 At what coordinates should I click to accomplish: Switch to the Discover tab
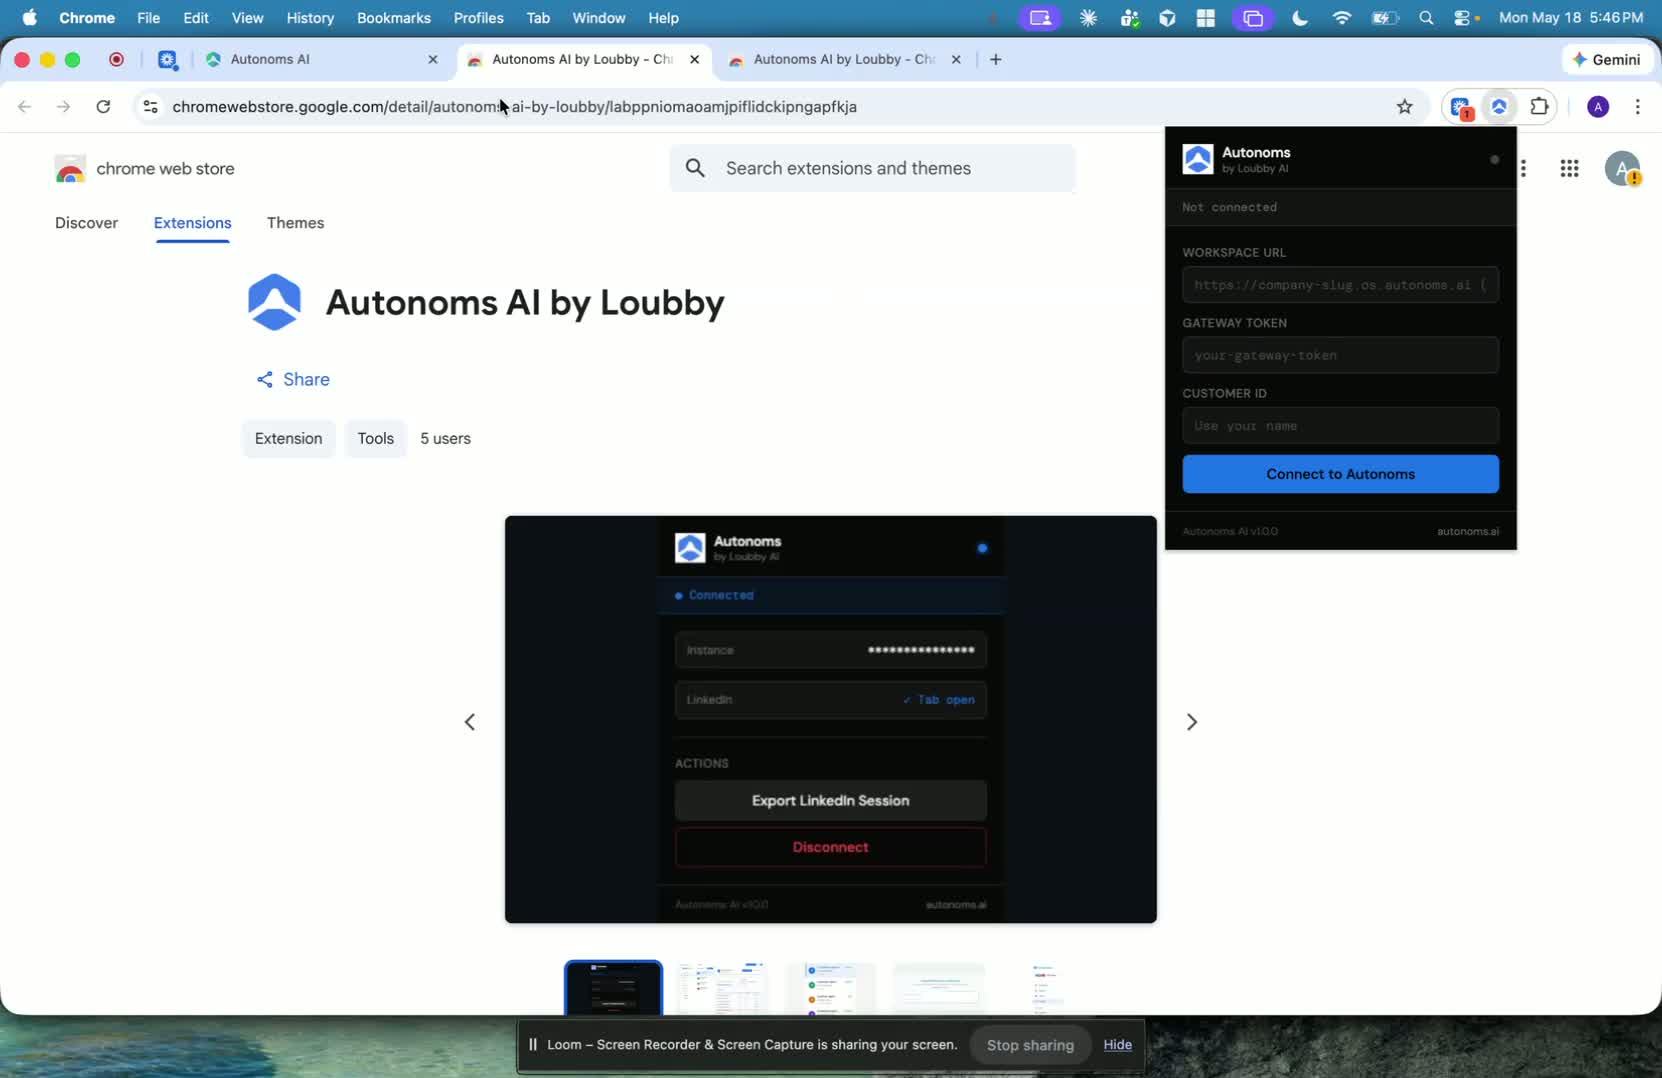pos(87,223)
